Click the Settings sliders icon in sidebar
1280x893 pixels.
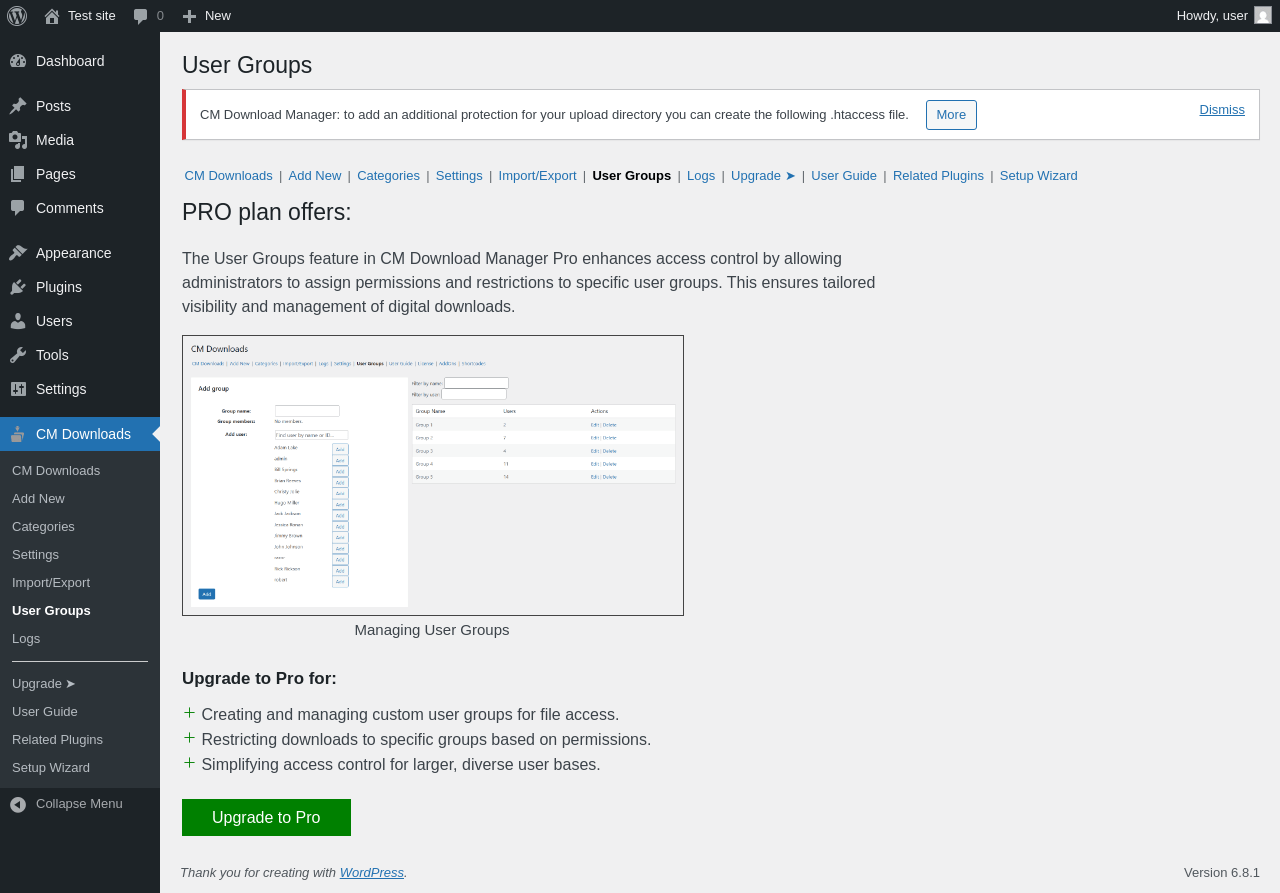pyautogui.click(x=18, y=389)
